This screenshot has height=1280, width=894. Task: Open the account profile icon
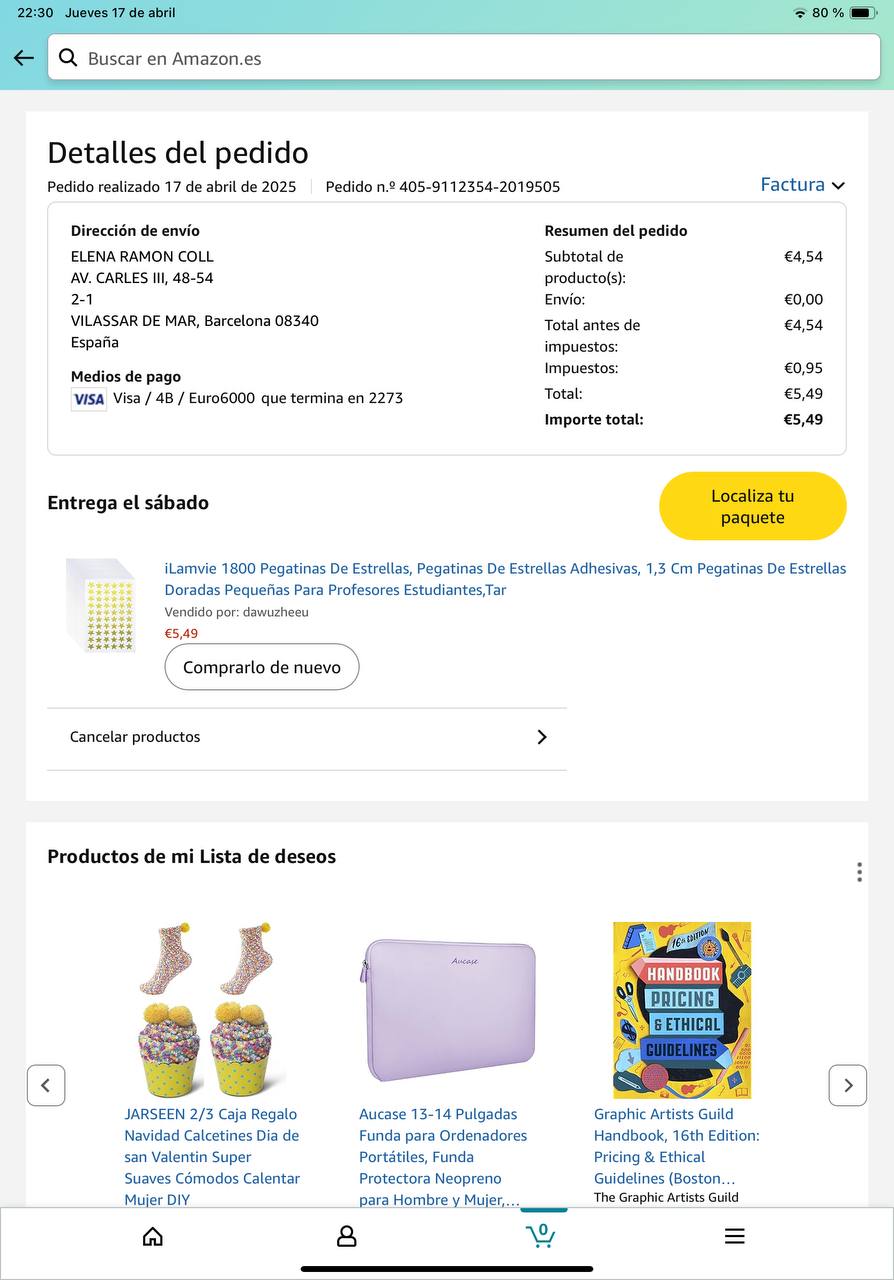pos(346,1237)
